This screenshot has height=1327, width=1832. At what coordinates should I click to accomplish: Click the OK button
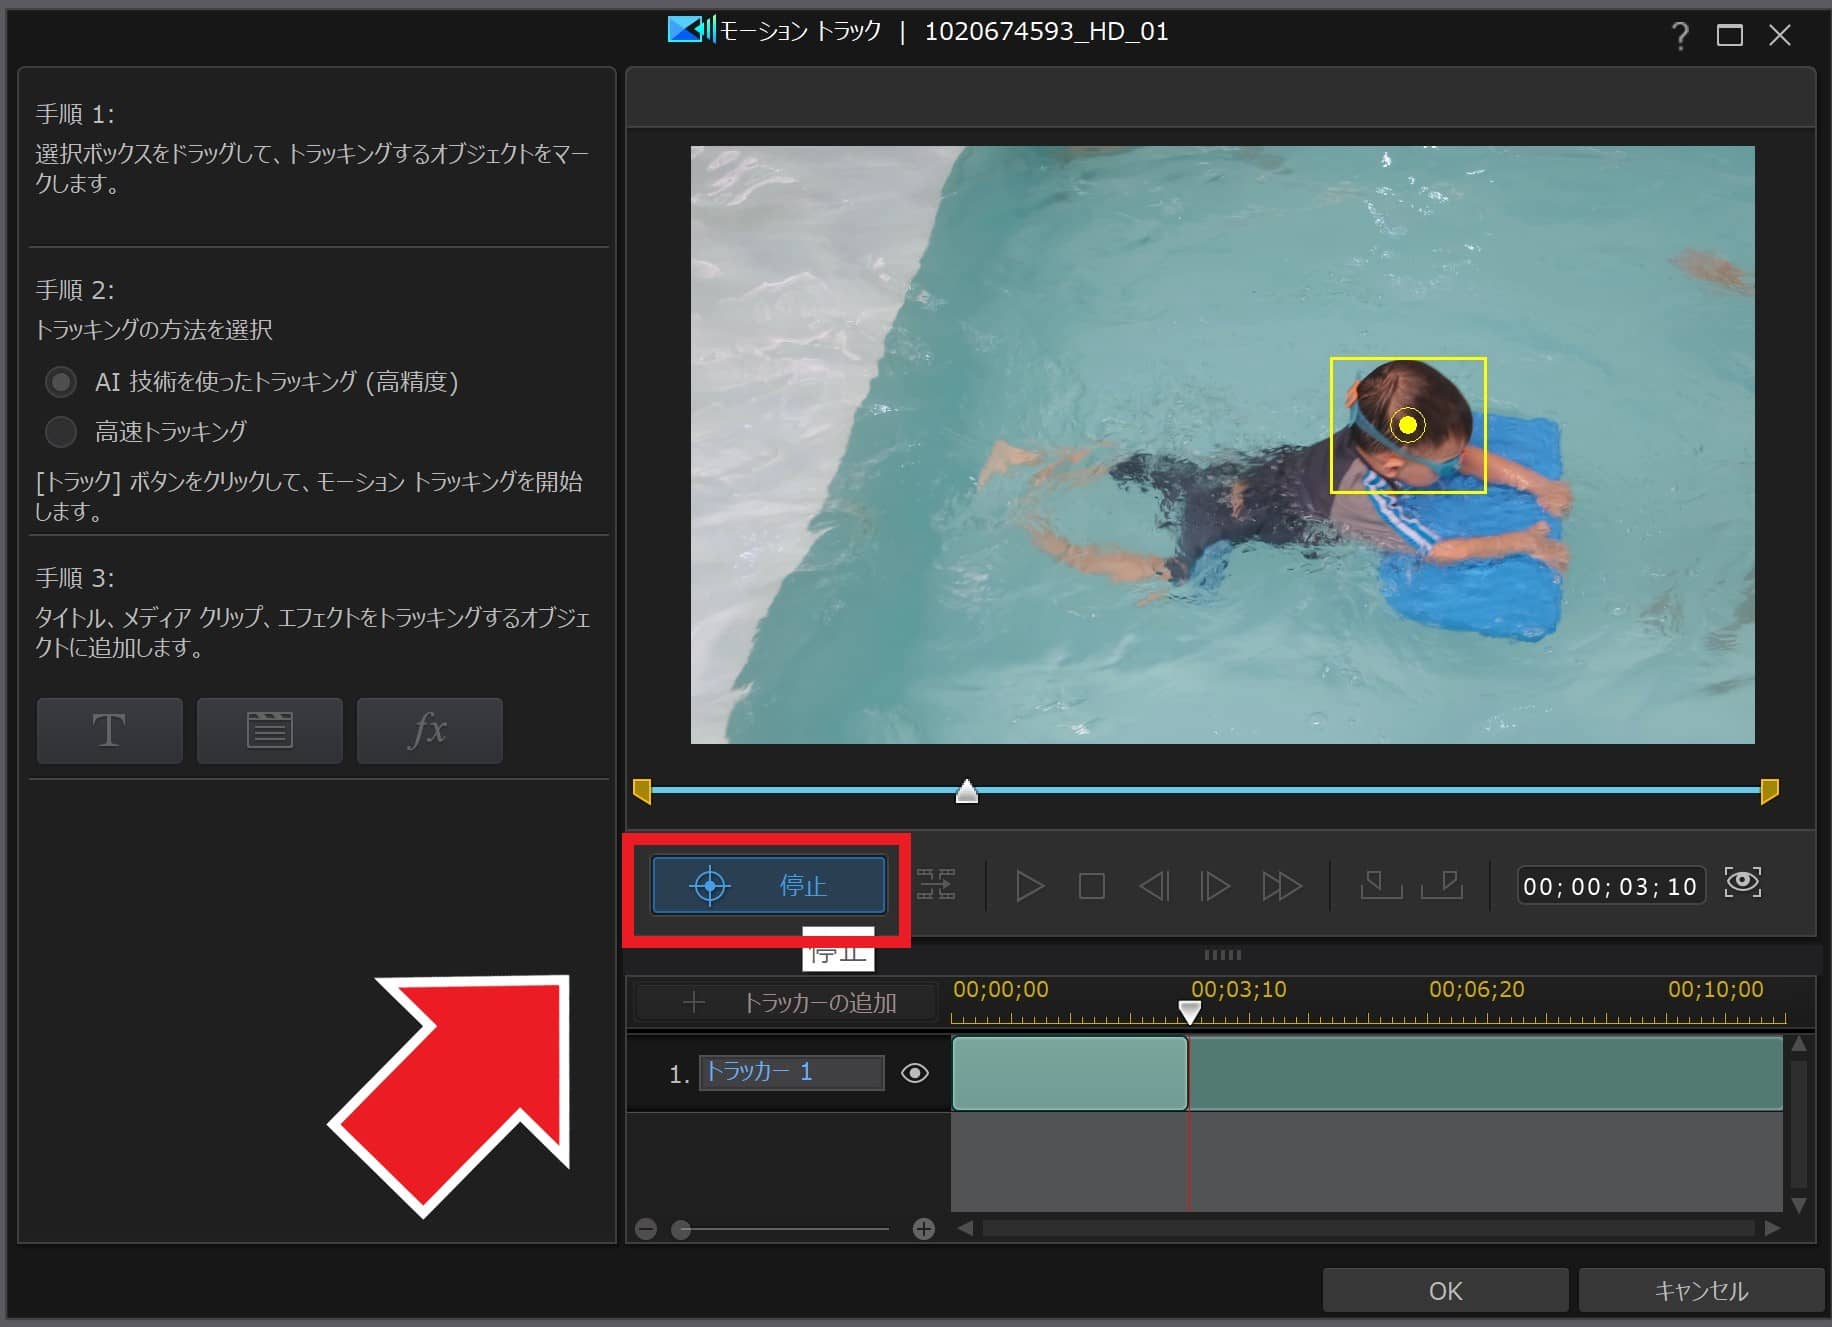[1445, 1291]
